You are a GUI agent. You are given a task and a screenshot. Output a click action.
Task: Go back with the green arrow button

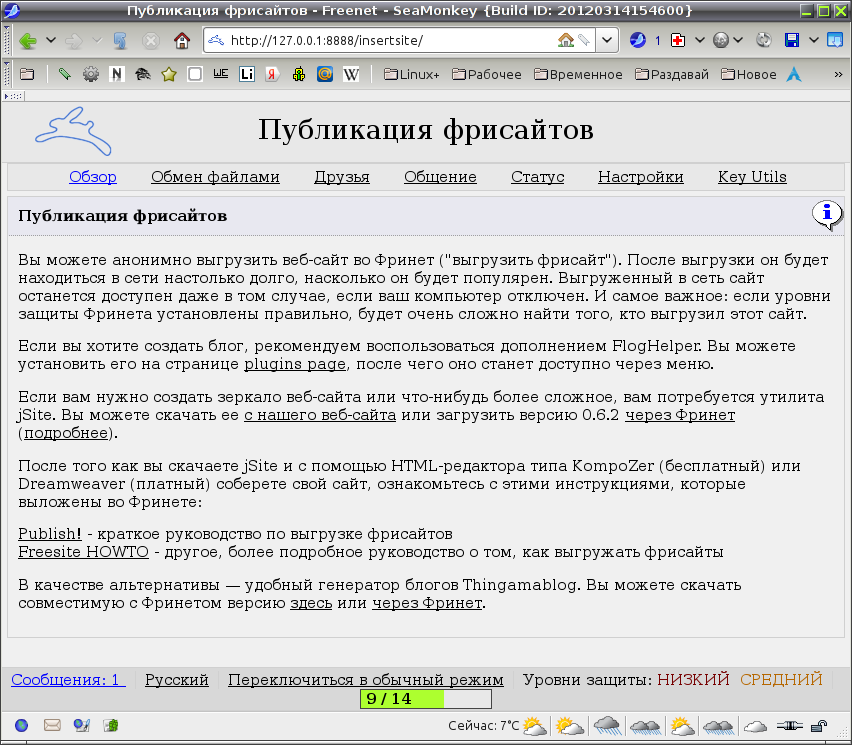pos(27,41)
